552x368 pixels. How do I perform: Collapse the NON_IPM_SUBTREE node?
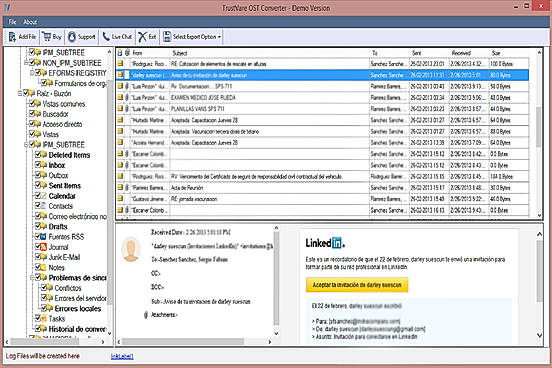tap(26, 63)
